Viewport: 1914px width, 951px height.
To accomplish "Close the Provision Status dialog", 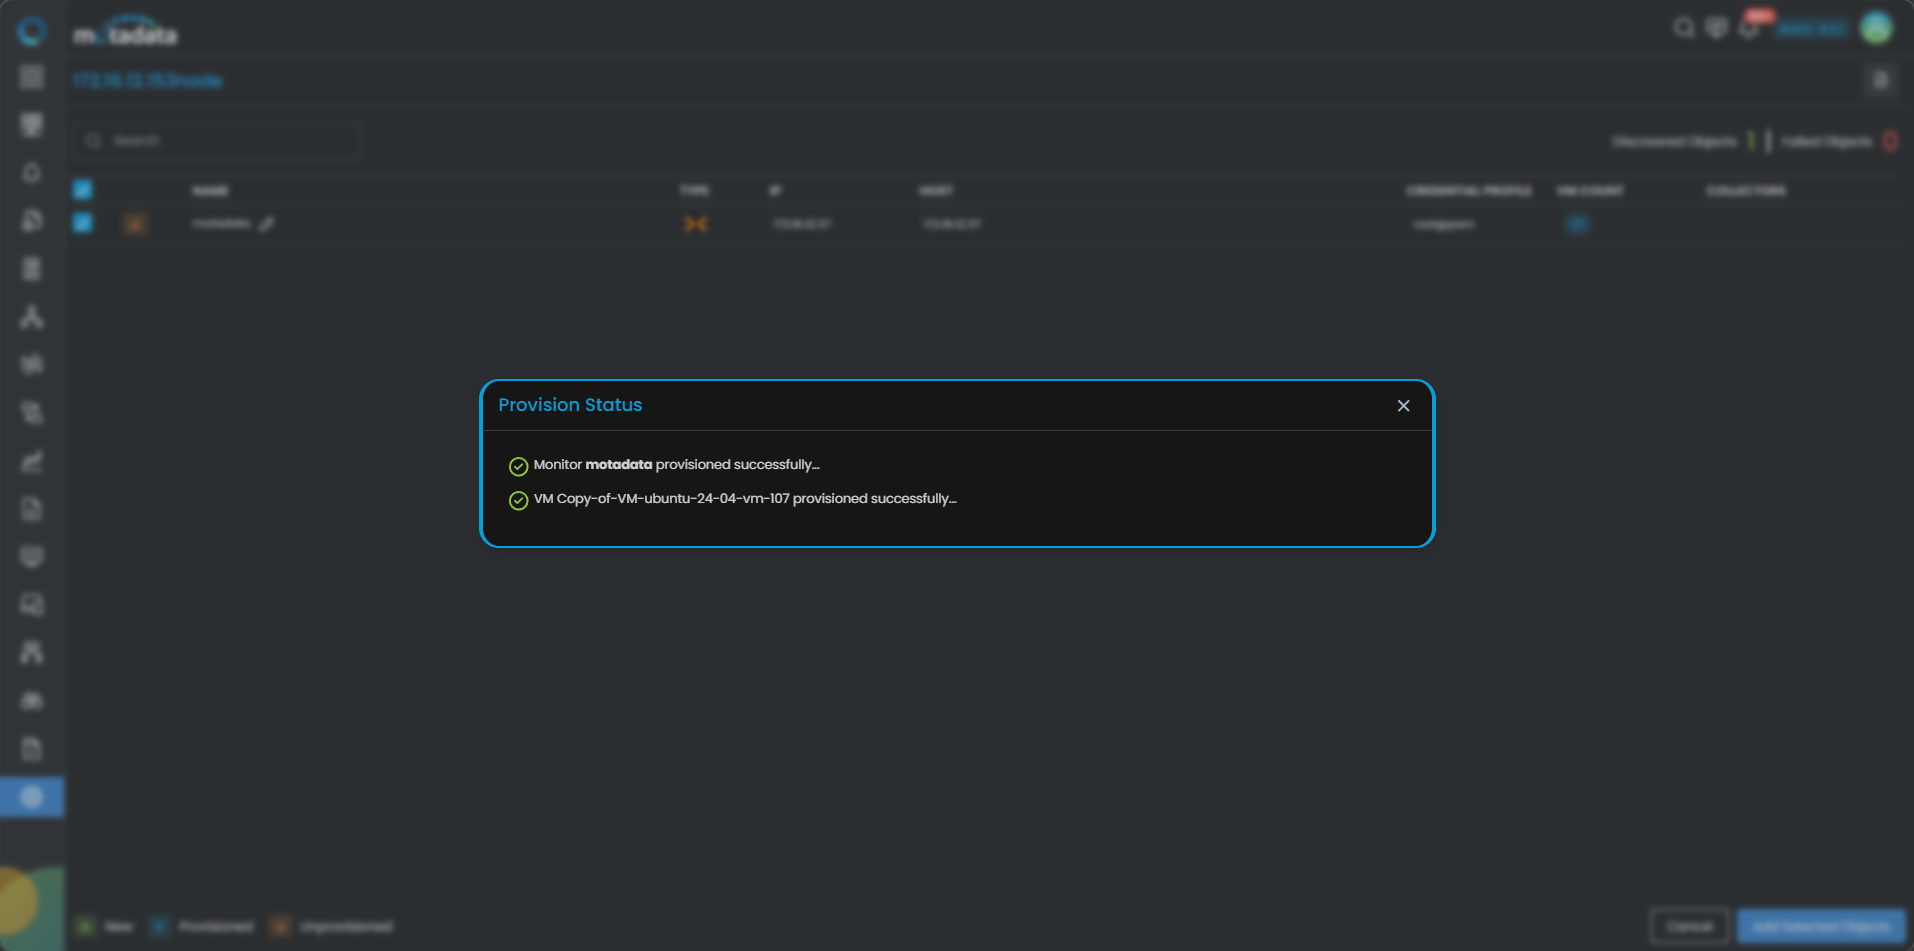I will point(1403,406).
